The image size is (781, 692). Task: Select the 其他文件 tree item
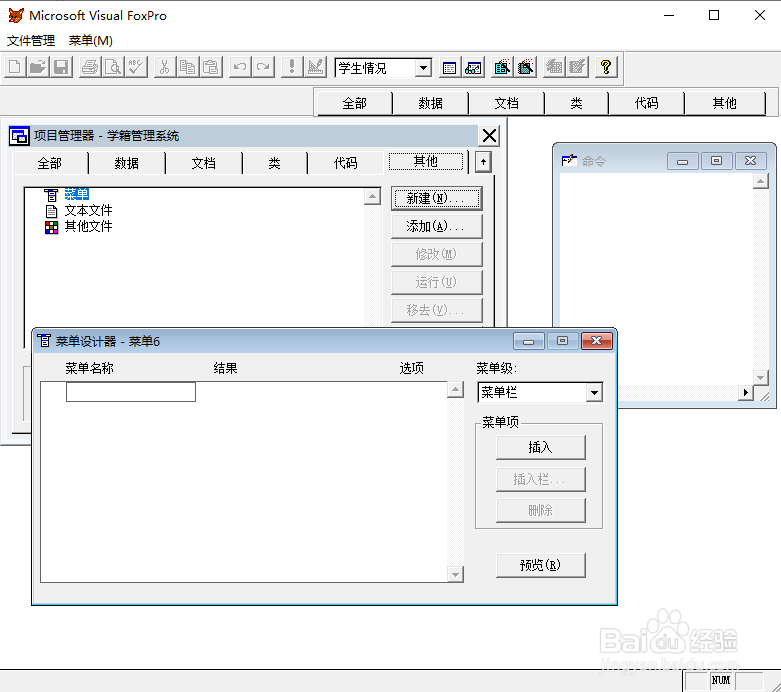pyautogui.click(x=88, y=226)
